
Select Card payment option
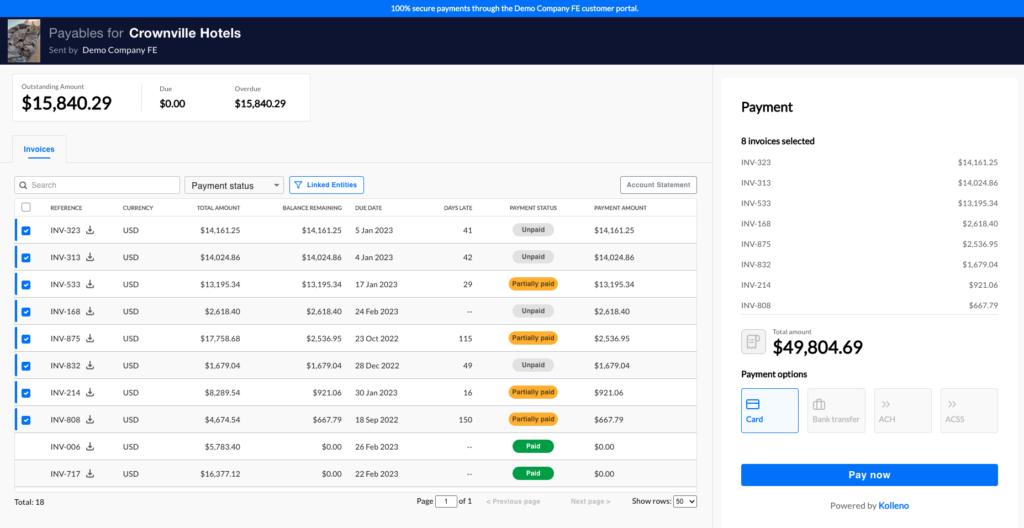(770, 410)
